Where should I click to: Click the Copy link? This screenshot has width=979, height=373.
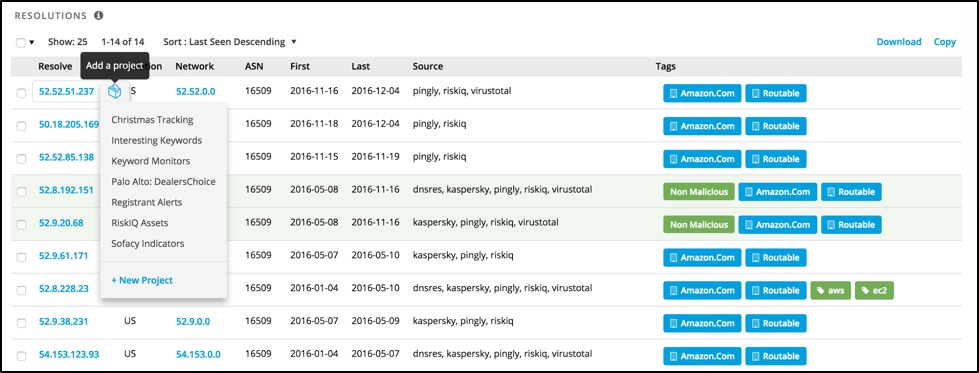click(945, 42)
